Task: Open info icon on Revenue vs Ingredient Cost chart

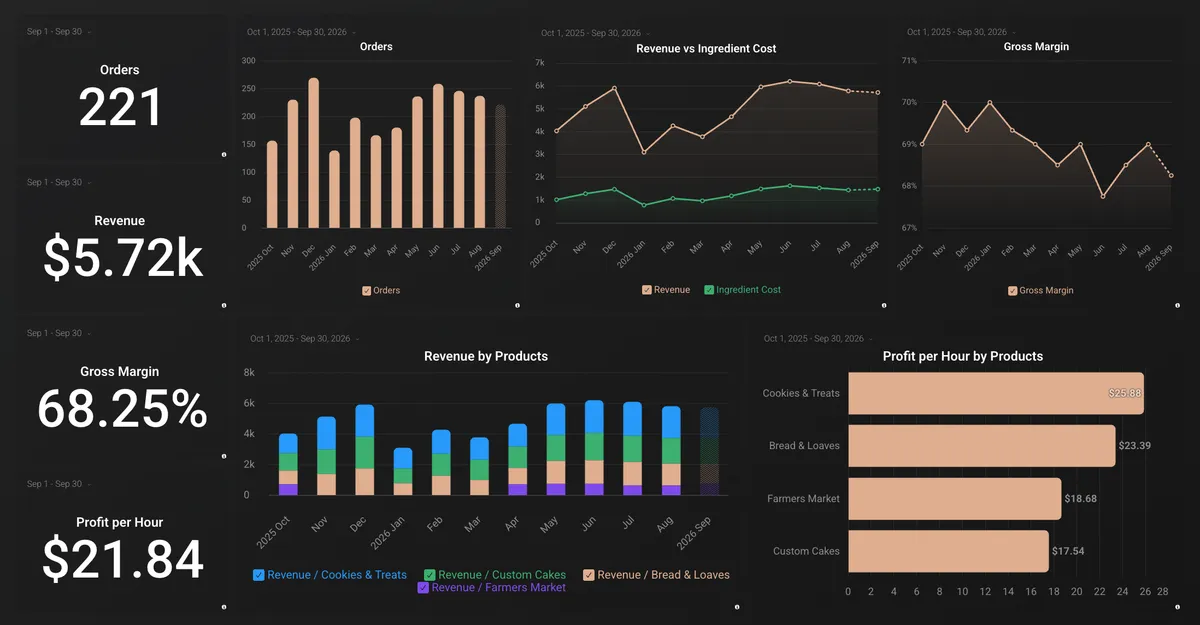Action: [884, 305]
